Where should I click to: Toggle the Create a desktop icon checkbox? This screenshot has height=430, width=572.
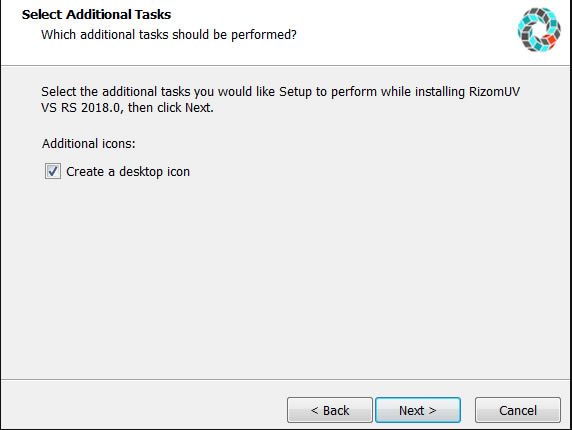(53, 171)
